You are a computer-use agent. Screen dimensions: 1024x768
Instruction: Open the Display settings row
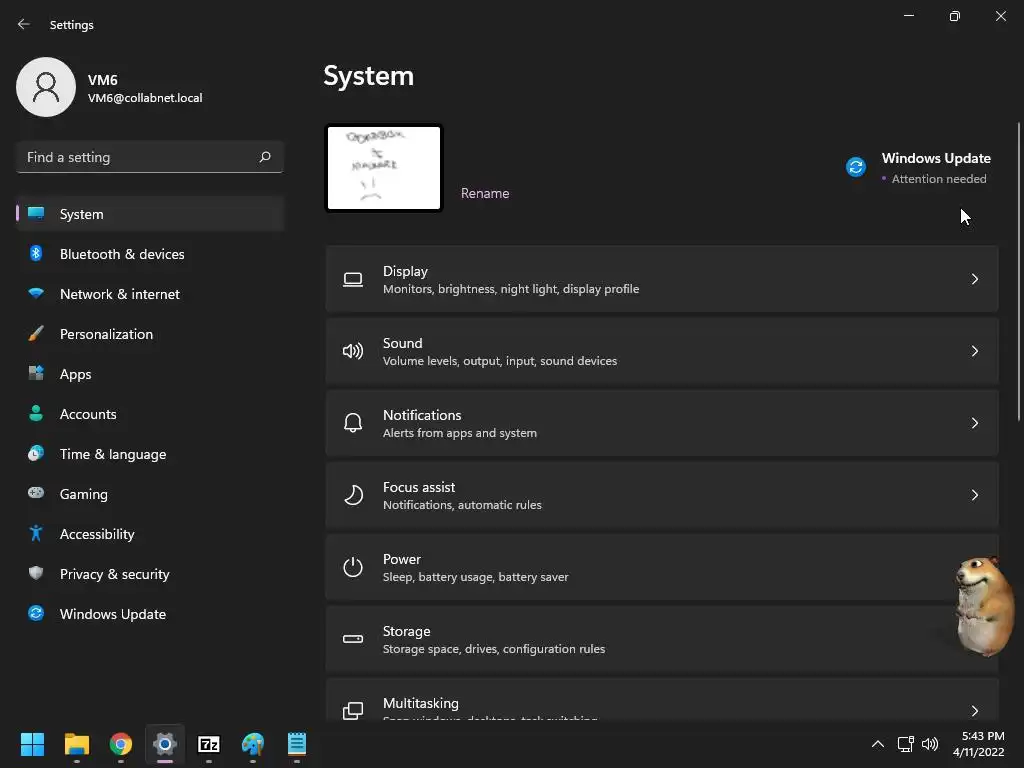[662, 279]
